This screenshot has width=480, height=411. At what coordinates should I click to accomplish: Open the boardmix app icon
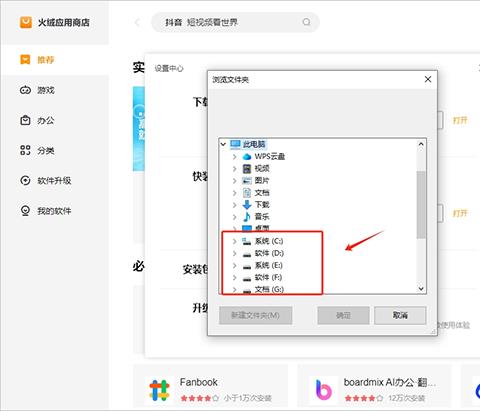(x=323, y=390)
